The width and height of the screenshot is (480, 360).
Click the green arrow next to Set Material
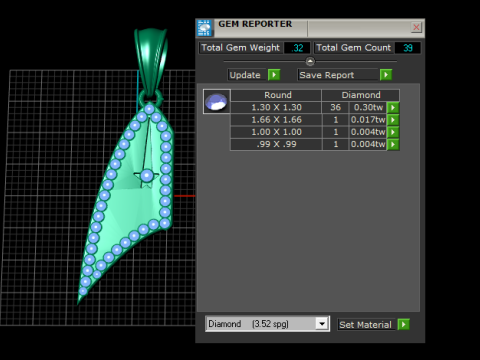(403, 324)
